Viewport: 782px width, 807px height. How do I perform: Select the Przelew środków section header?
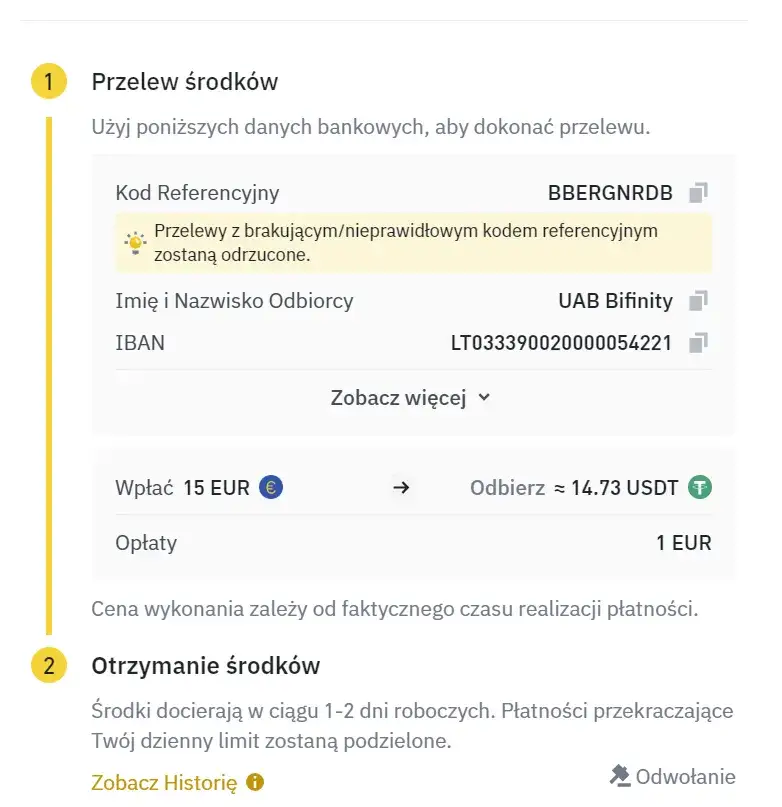(184, 82)
